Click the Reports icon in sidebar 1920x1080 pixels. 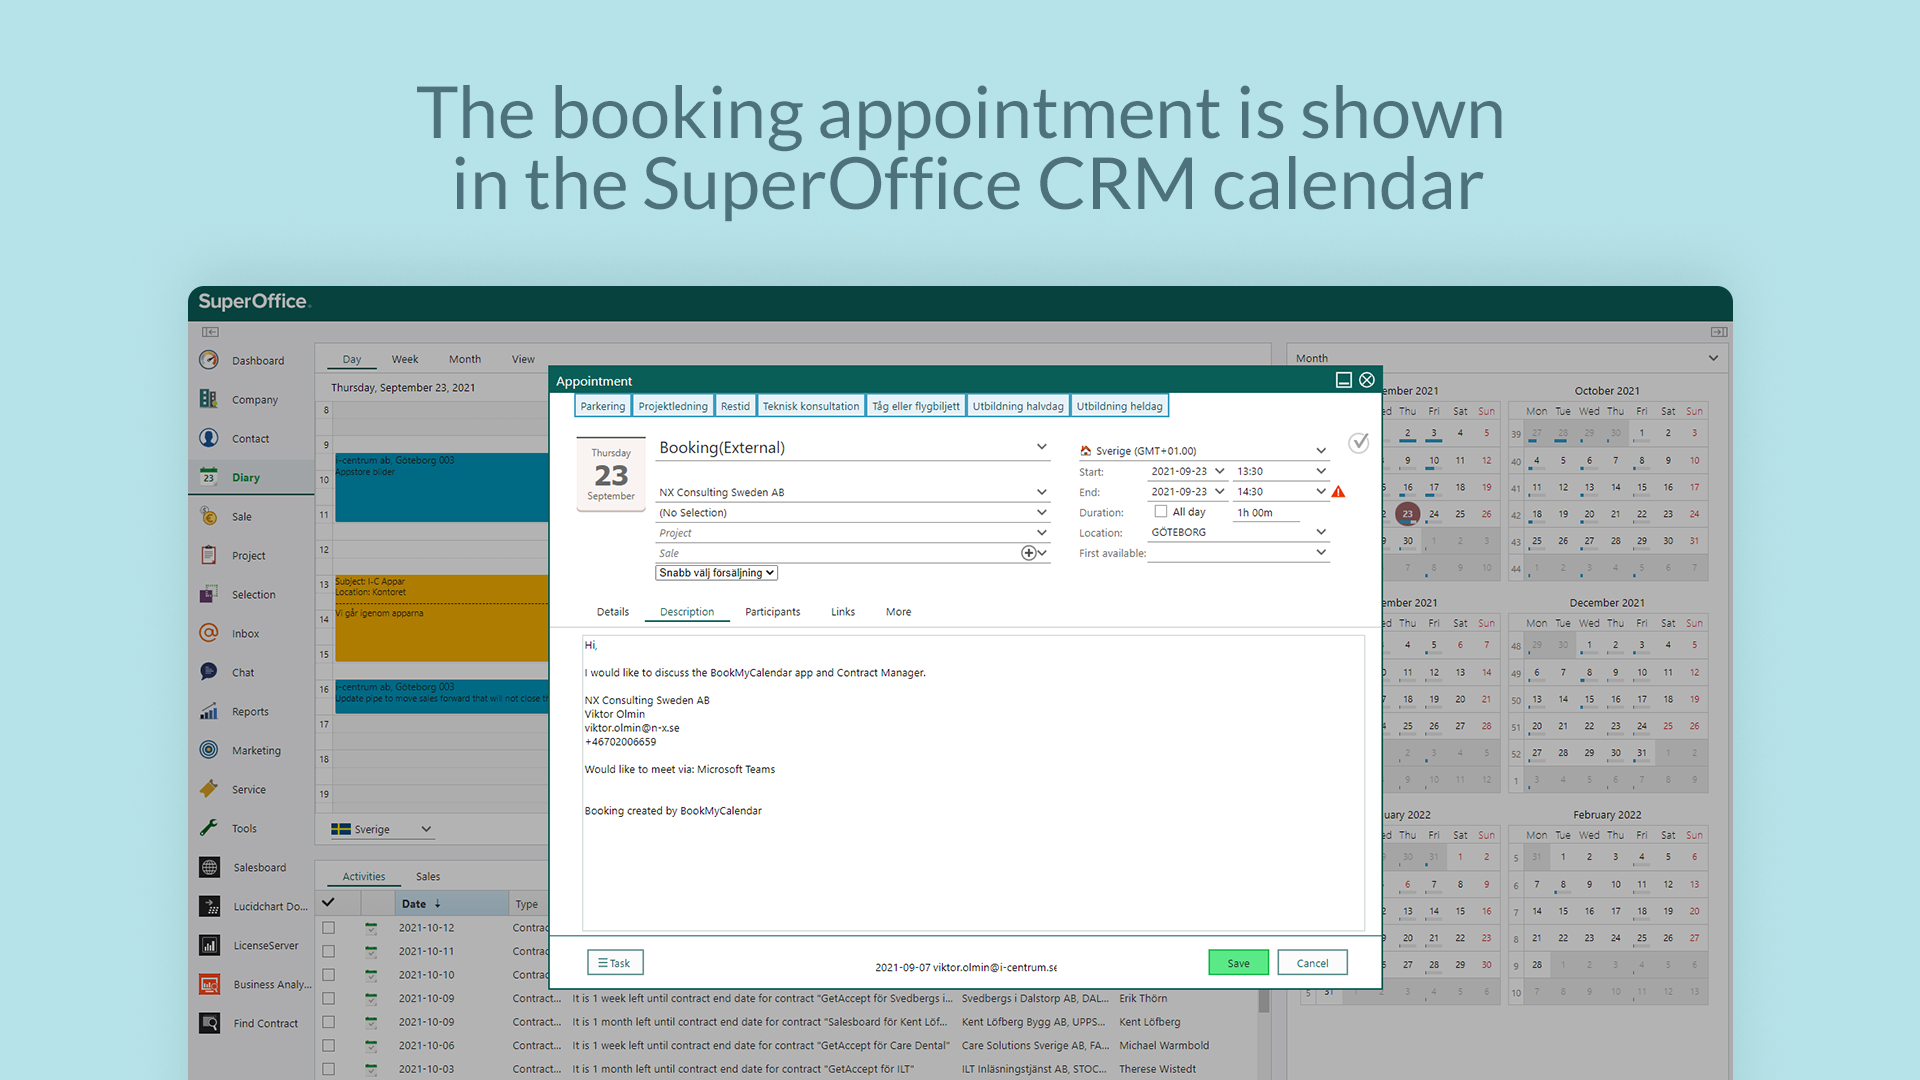[x=210, y=712]
